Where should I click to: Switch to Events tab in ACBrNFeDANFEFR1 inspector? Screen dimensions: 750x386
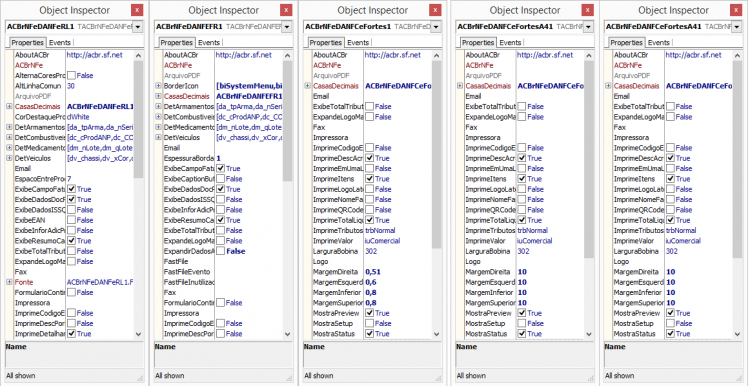pyautogui.click(x=209, y=43)
